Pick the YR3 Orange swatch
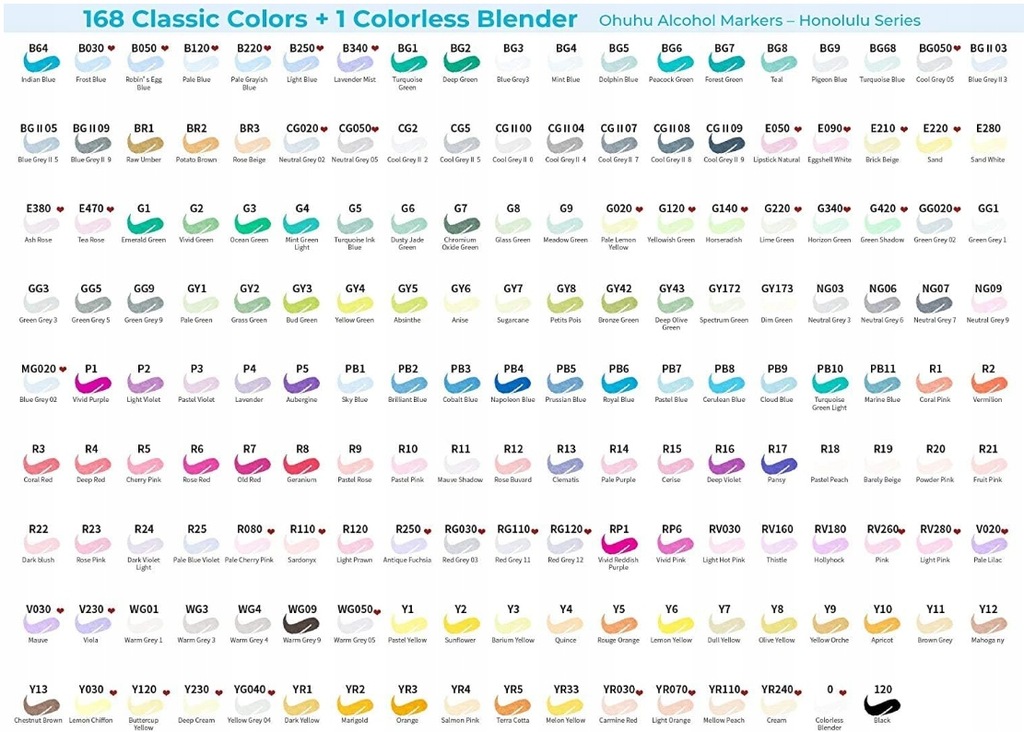The image size is (1024, 732). click(409, 705)
